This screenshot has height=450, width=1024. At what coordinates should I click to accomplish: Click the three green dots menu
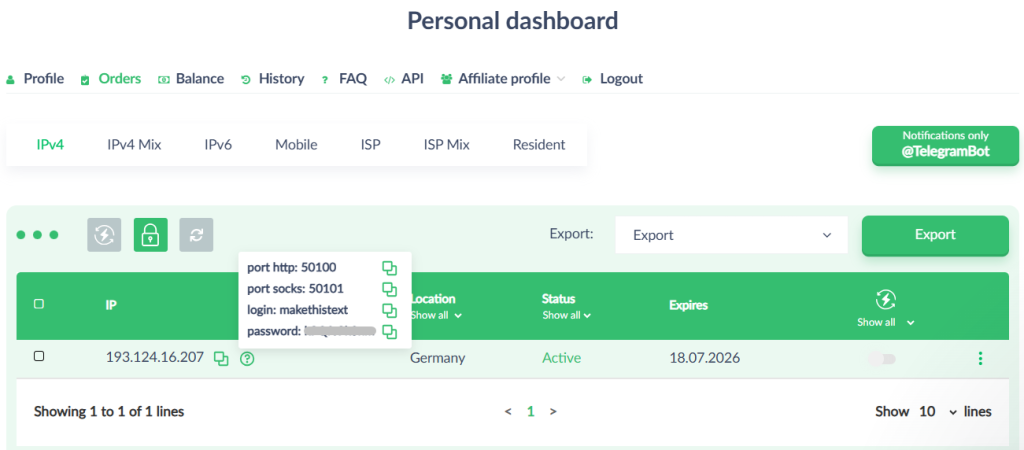pos(37,235)
